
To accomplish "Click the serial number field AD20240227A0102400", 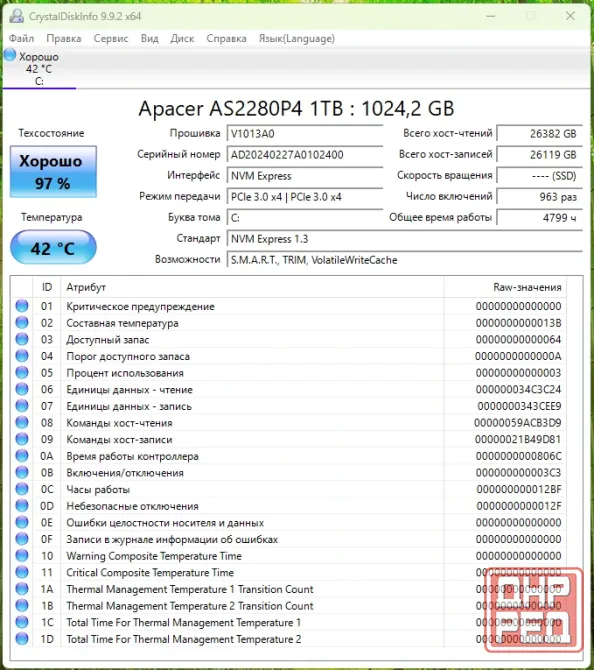I will click(x=305, y=155).
